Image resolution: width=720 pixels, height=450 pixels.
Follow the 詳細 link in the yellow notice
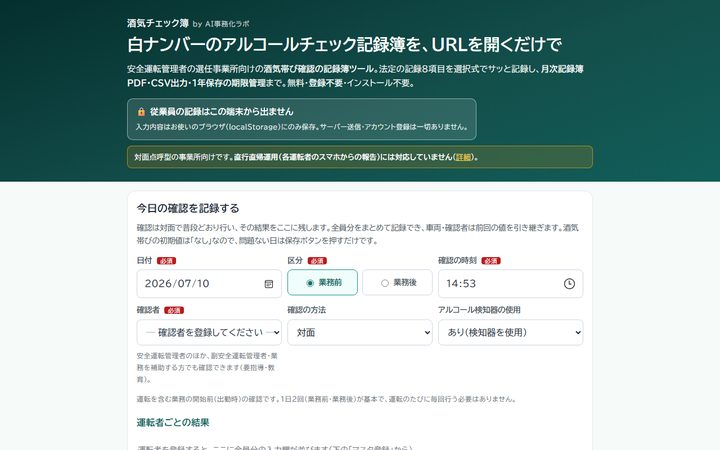pyautogui.click(x=463, y=157)
